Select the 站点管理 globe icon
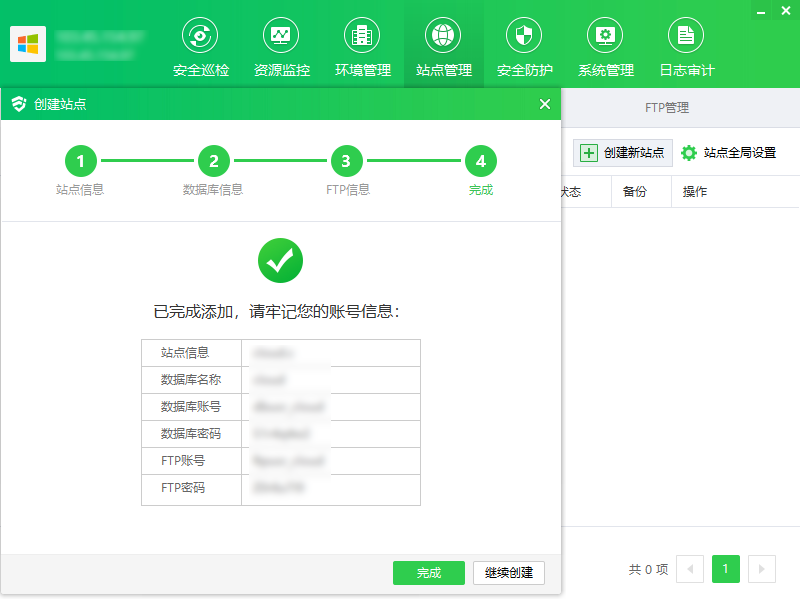The width and height of the screenshot is (800, 600). 443,35
